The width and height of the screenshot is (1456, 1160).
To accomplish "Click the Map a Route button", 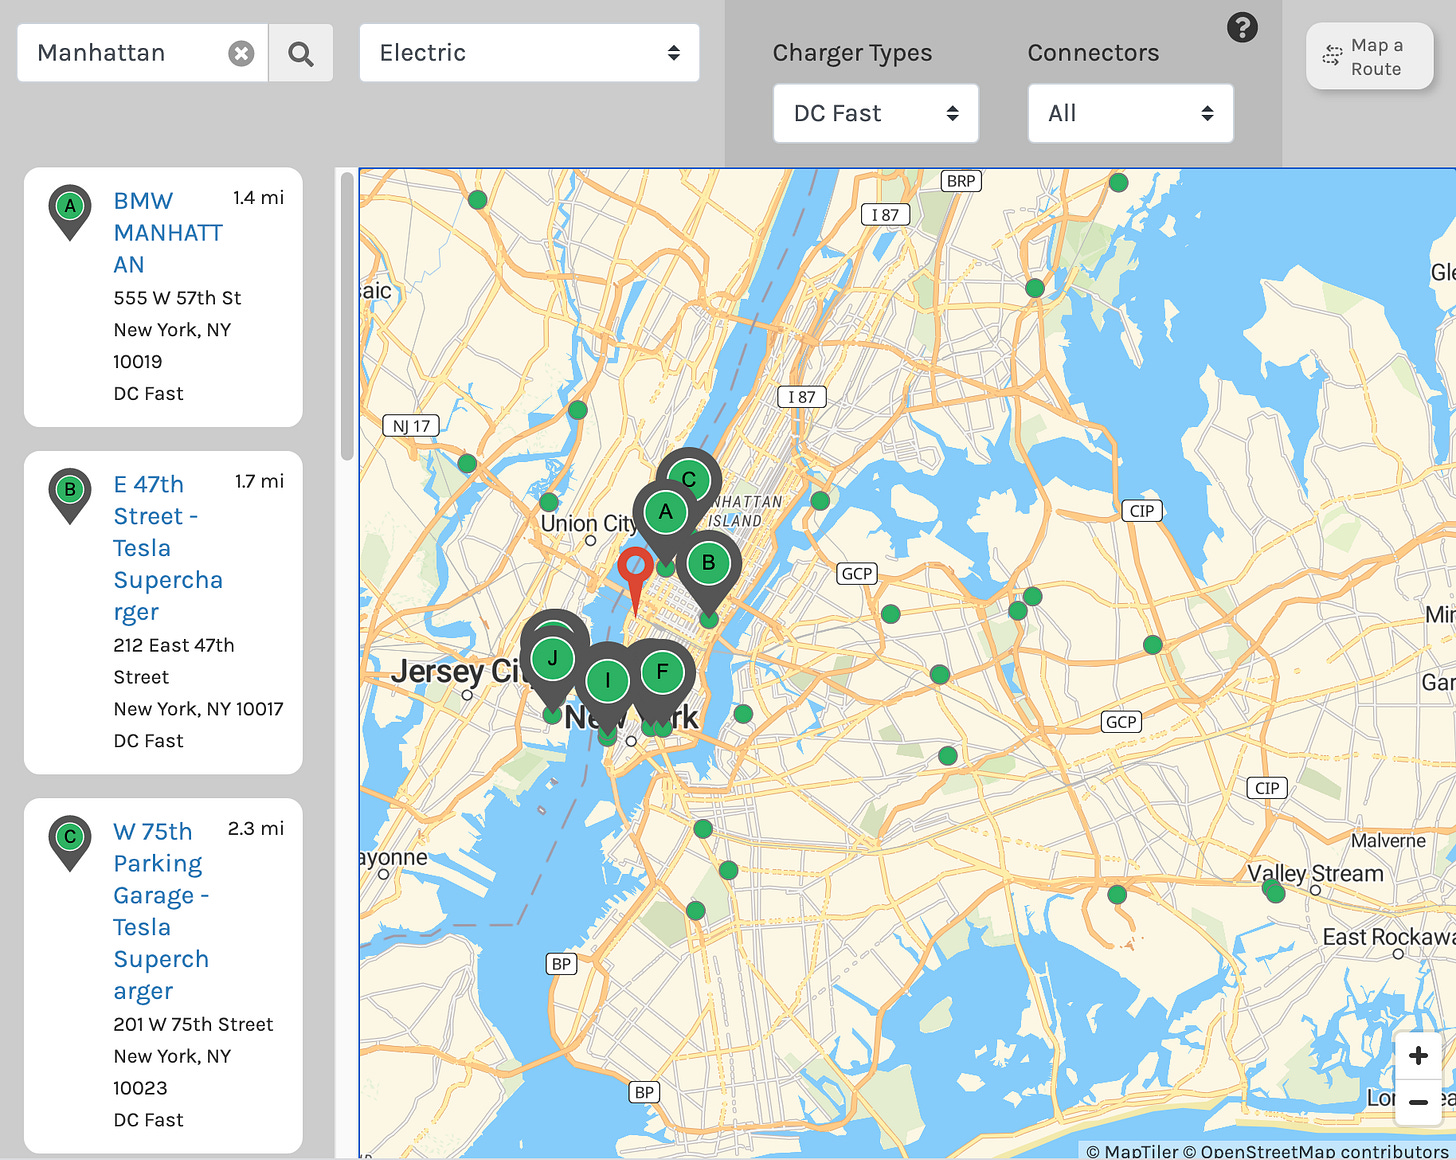I will coord(1369,57).
